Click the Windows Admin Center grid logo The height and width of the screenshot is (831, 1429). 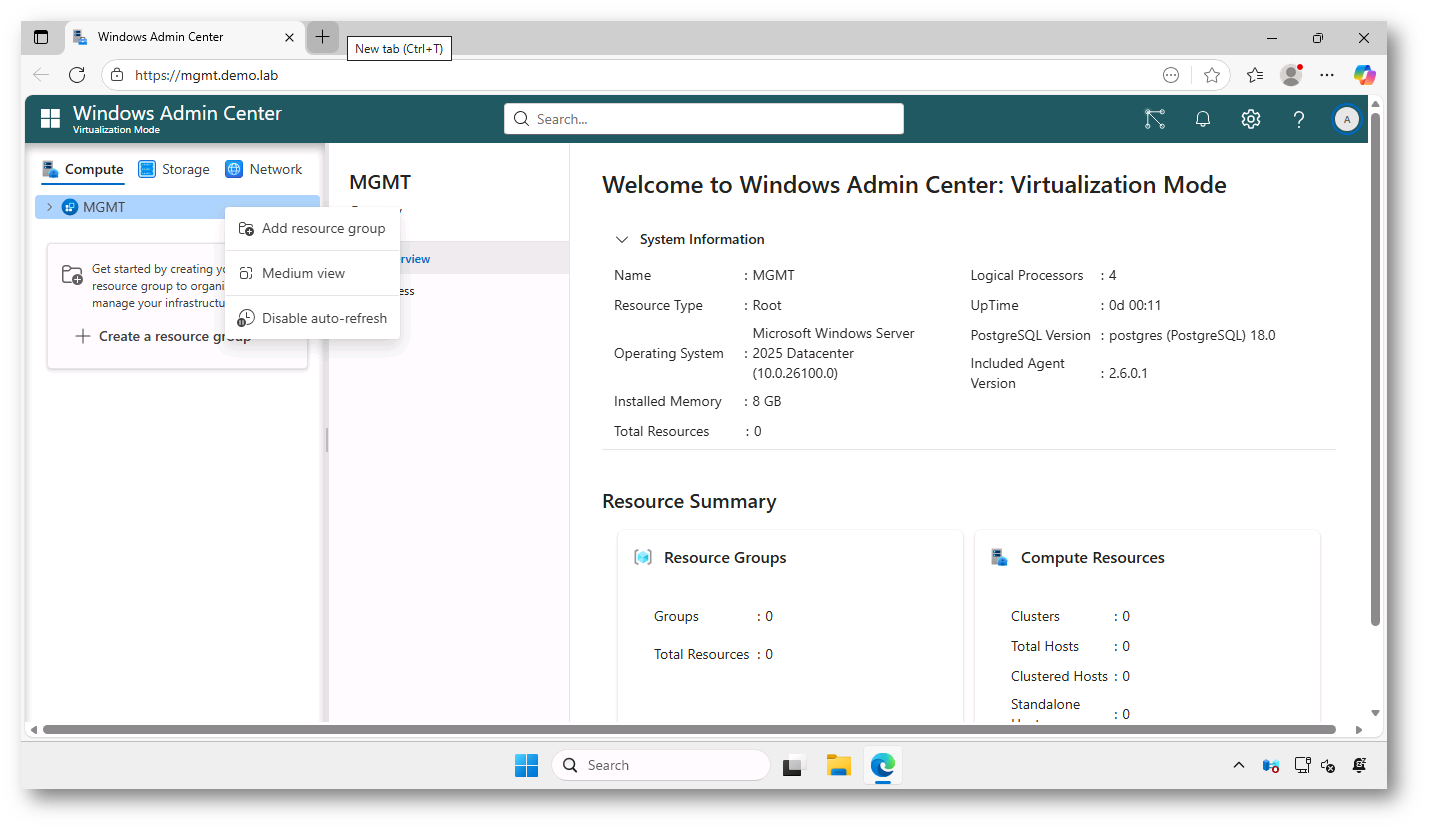(50, 118)
